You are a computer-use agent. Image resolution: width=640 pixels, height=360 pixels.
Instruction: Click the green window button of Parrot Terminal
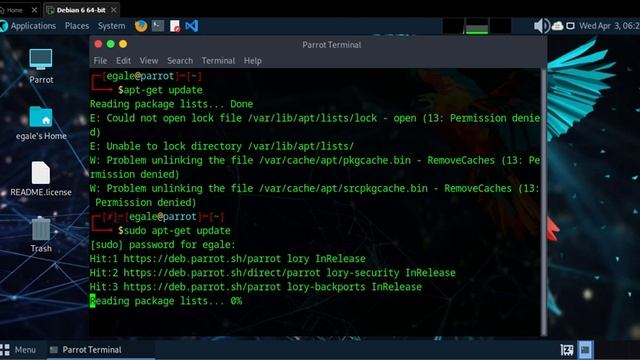(x=110, y=44)
